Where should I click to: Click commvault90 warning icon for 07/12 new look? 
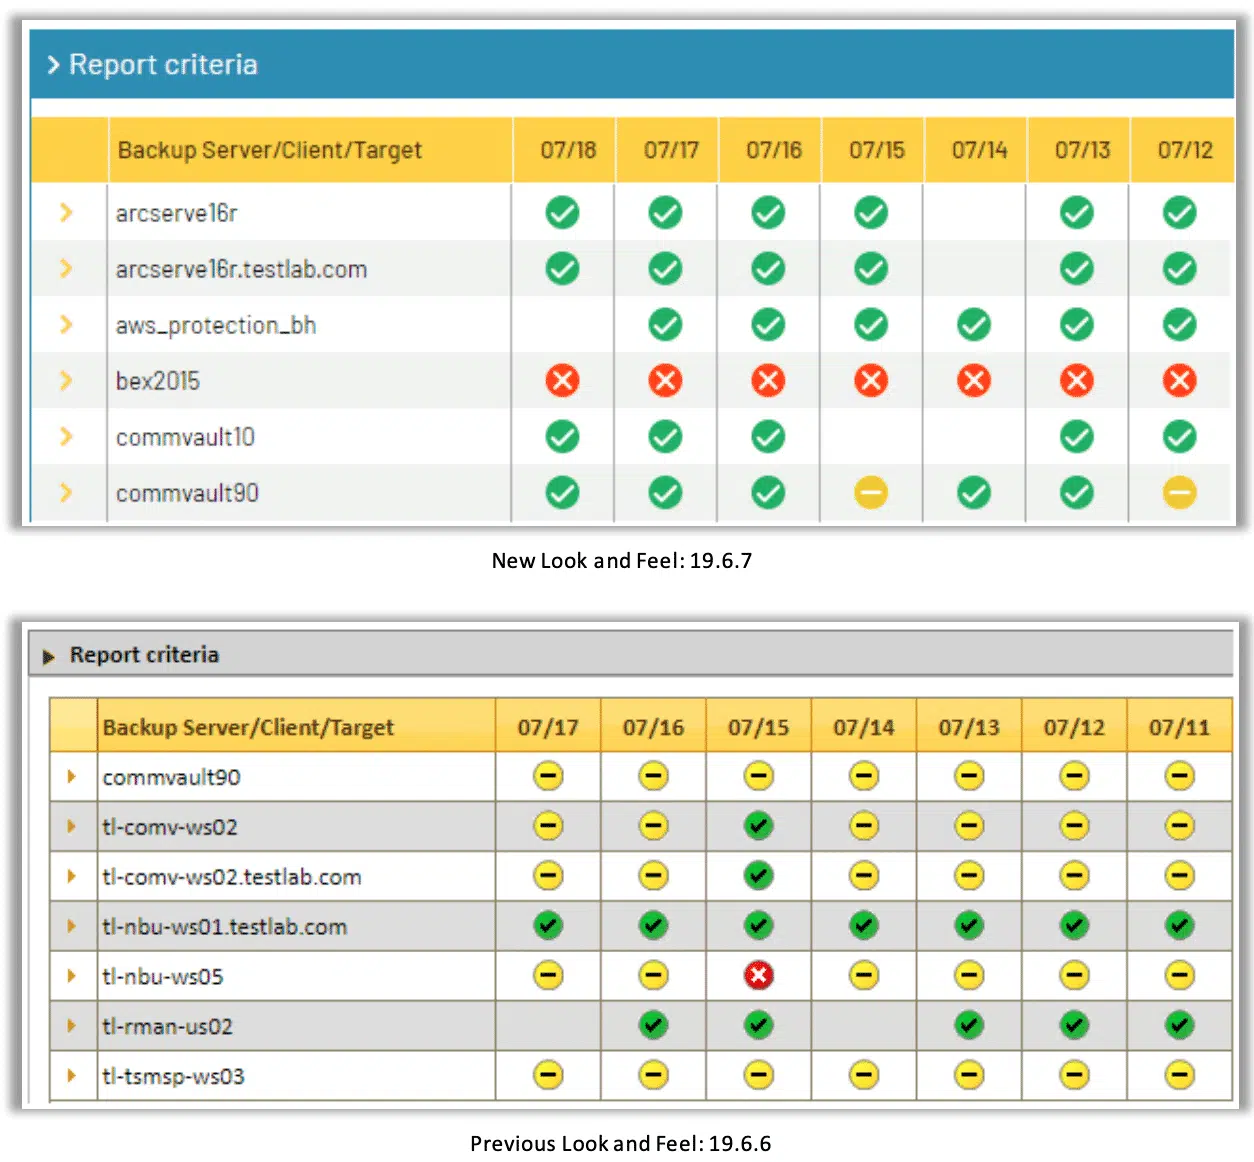pyautogui.click(x=1180, y=492)
